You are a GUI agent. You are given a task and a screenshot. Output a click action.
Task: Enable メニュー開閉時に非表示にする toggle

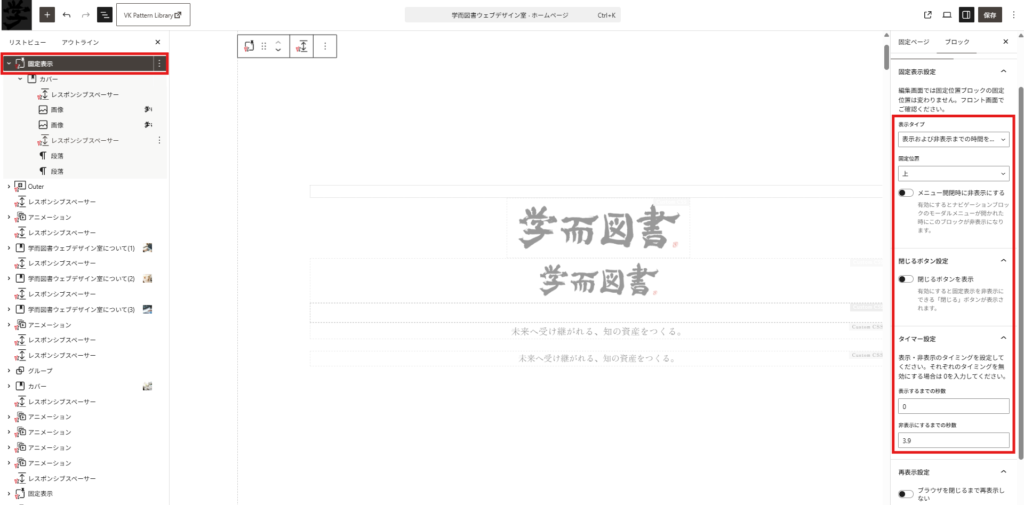click(906, 193)
